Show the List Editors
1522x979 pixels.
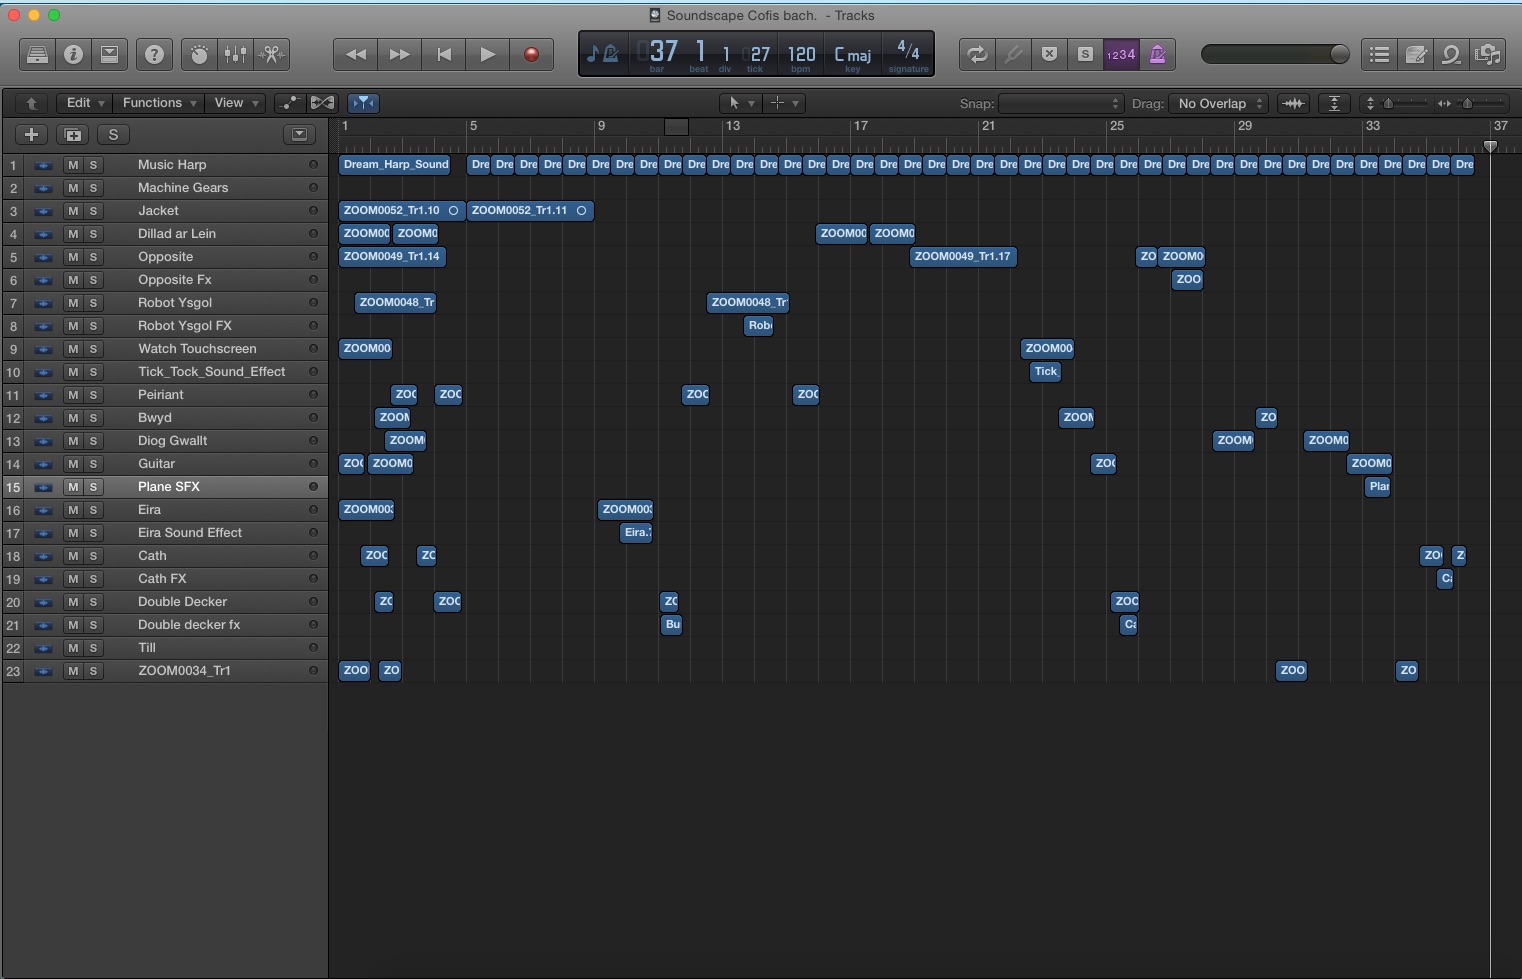click(1379, 55)
